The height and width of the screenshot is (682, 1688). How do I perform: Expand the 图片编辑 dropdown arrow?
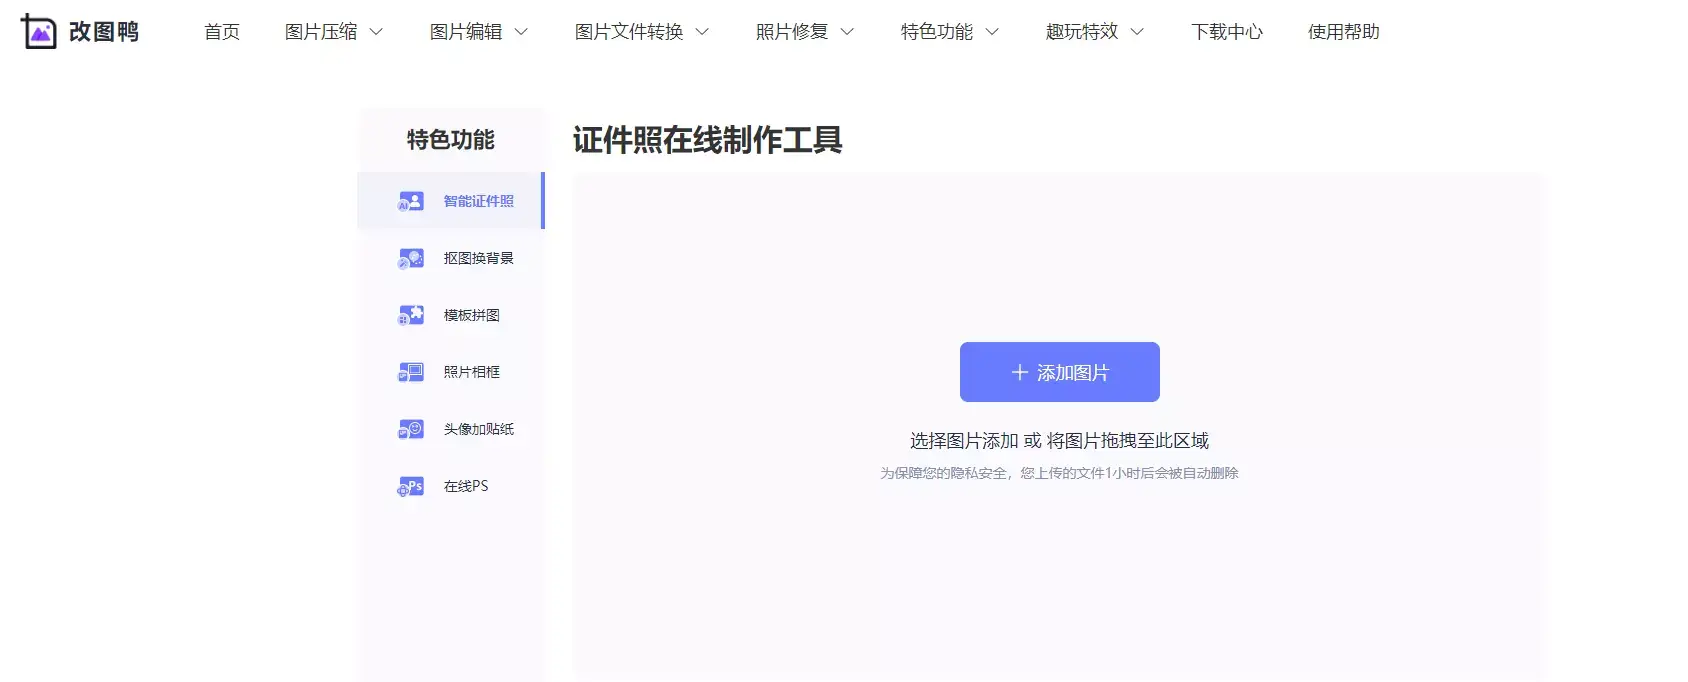pos(521,32)
